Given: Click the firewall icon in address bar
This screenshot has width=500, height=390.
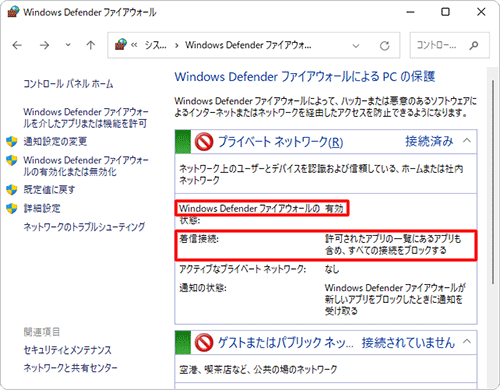Looking at the screenshot, I should 121,45.
